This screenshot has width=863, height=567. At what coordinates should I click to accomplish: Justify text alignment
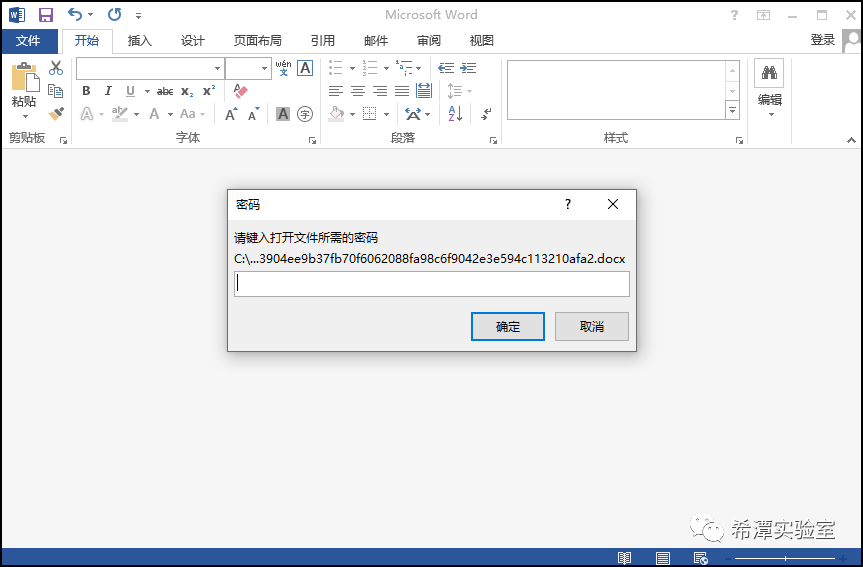pyautogui.click(x=402, y=91)
